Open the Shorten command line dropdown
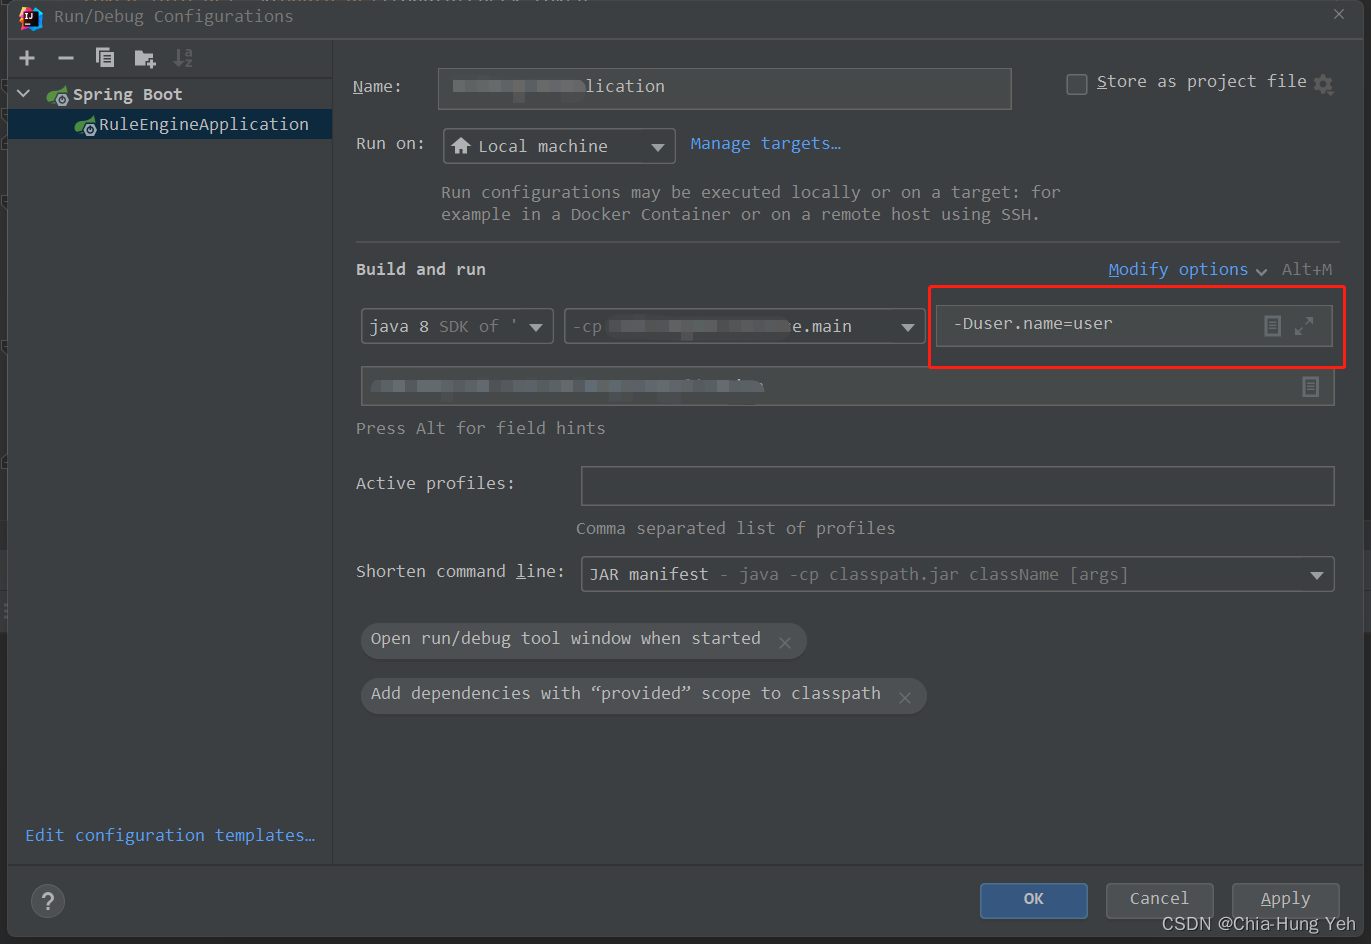1371x944 pixels. [x=1316, y=573]
